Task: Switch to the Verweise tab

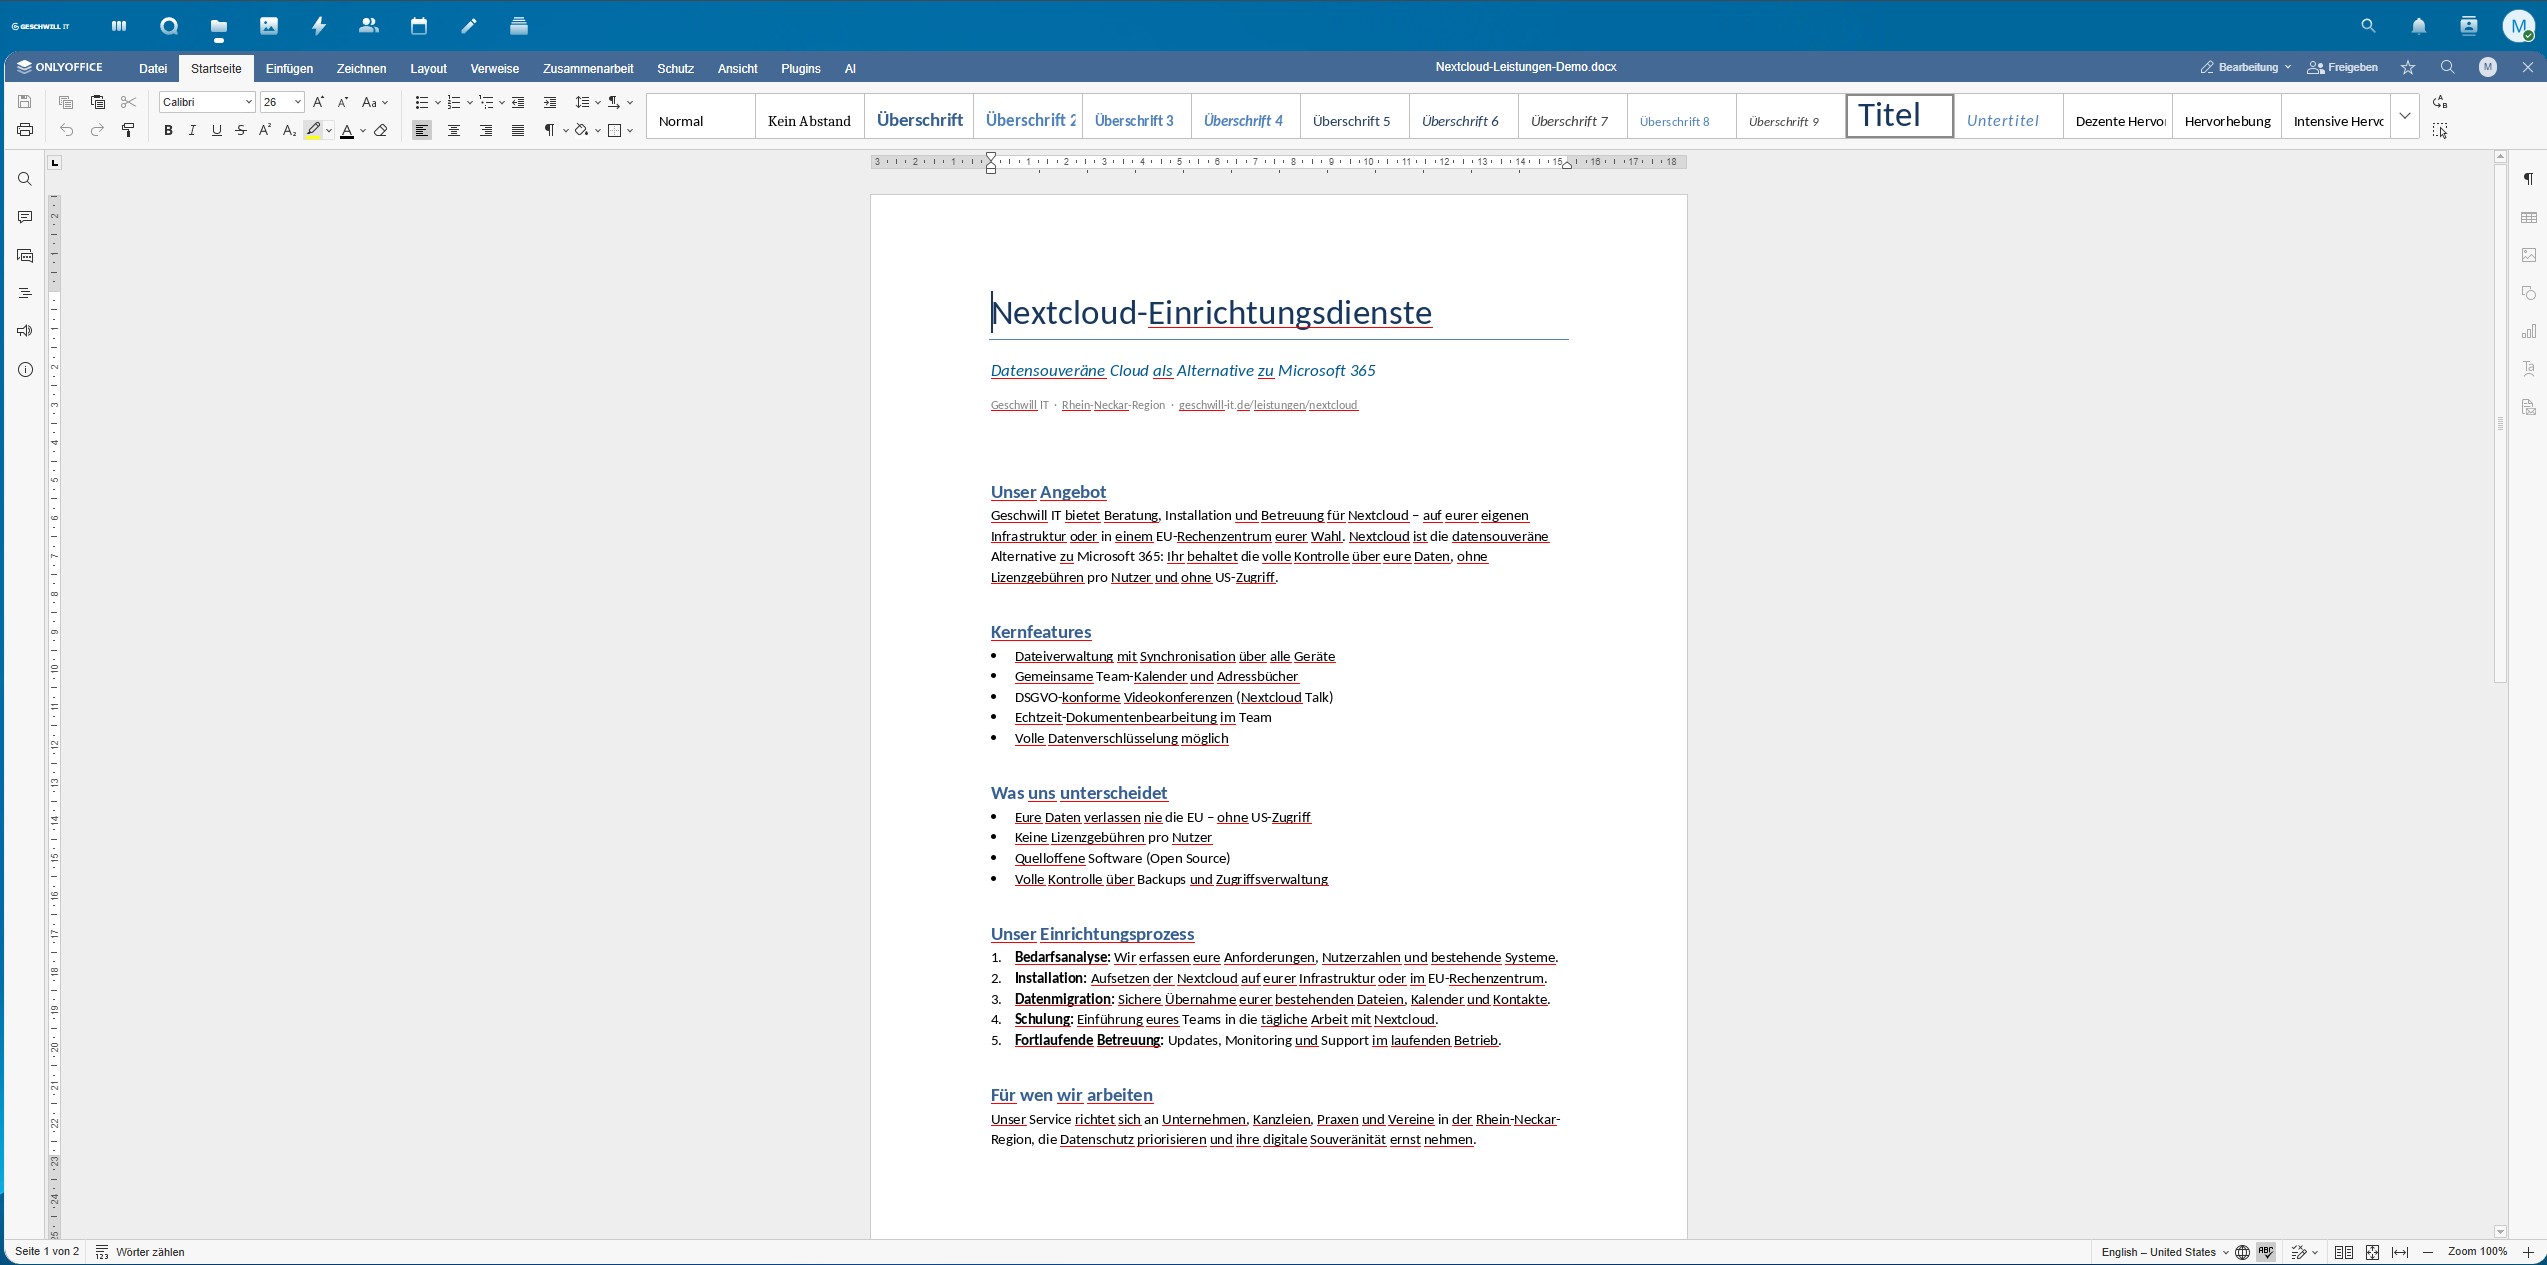Action: tap(494, 68)
